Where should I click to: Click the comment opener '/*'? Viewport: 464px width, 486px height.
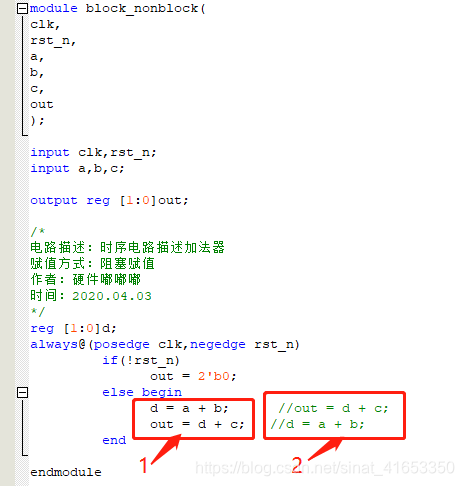click(x=38, y=231)
